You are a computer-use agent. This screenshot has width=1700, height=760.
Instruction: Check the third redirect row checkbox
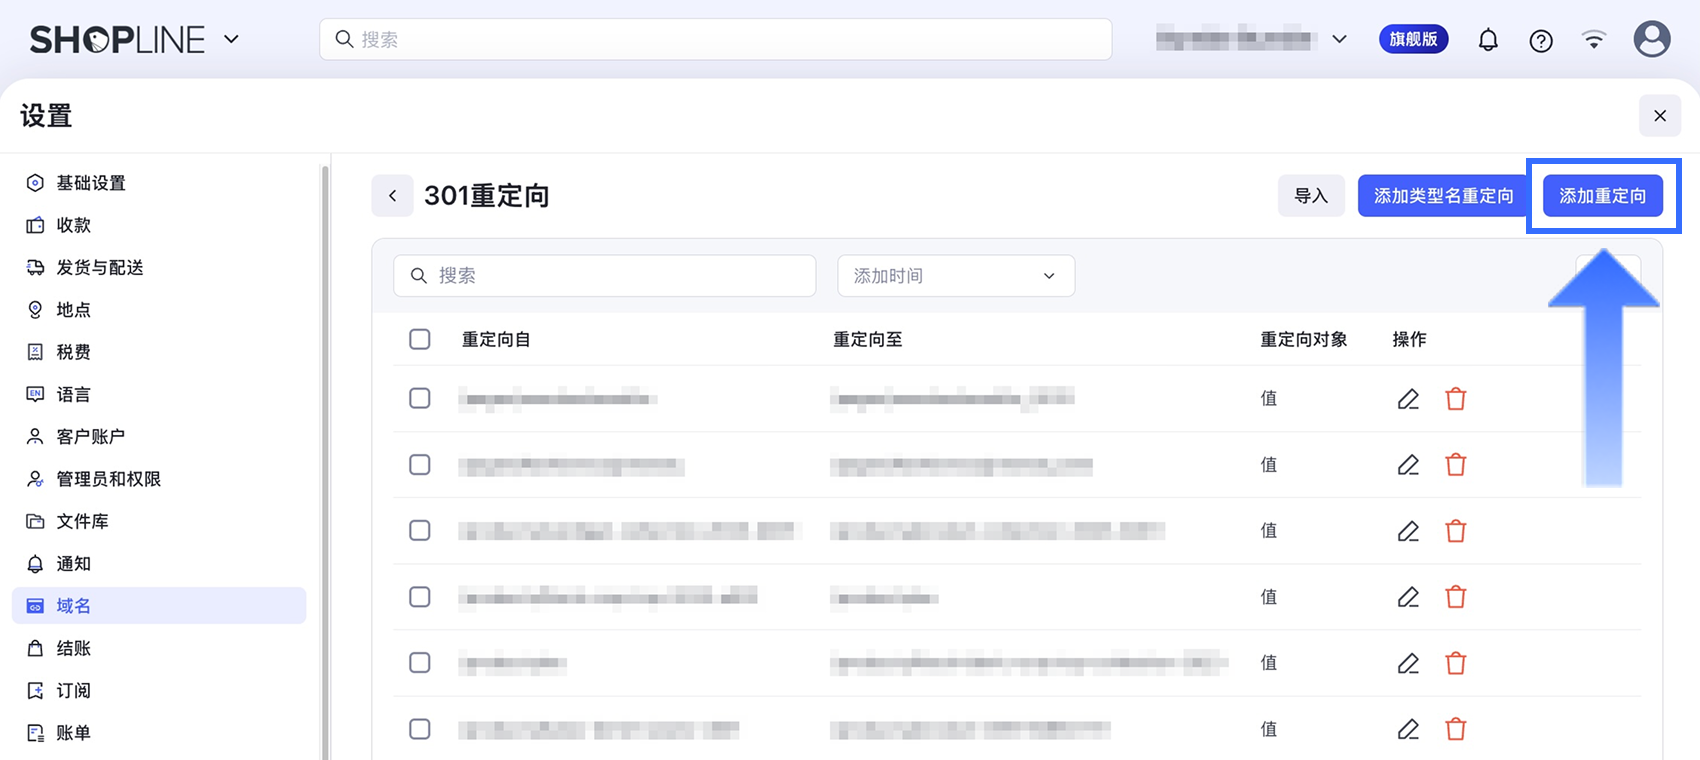pyautogui.click(x=420, y=530)
